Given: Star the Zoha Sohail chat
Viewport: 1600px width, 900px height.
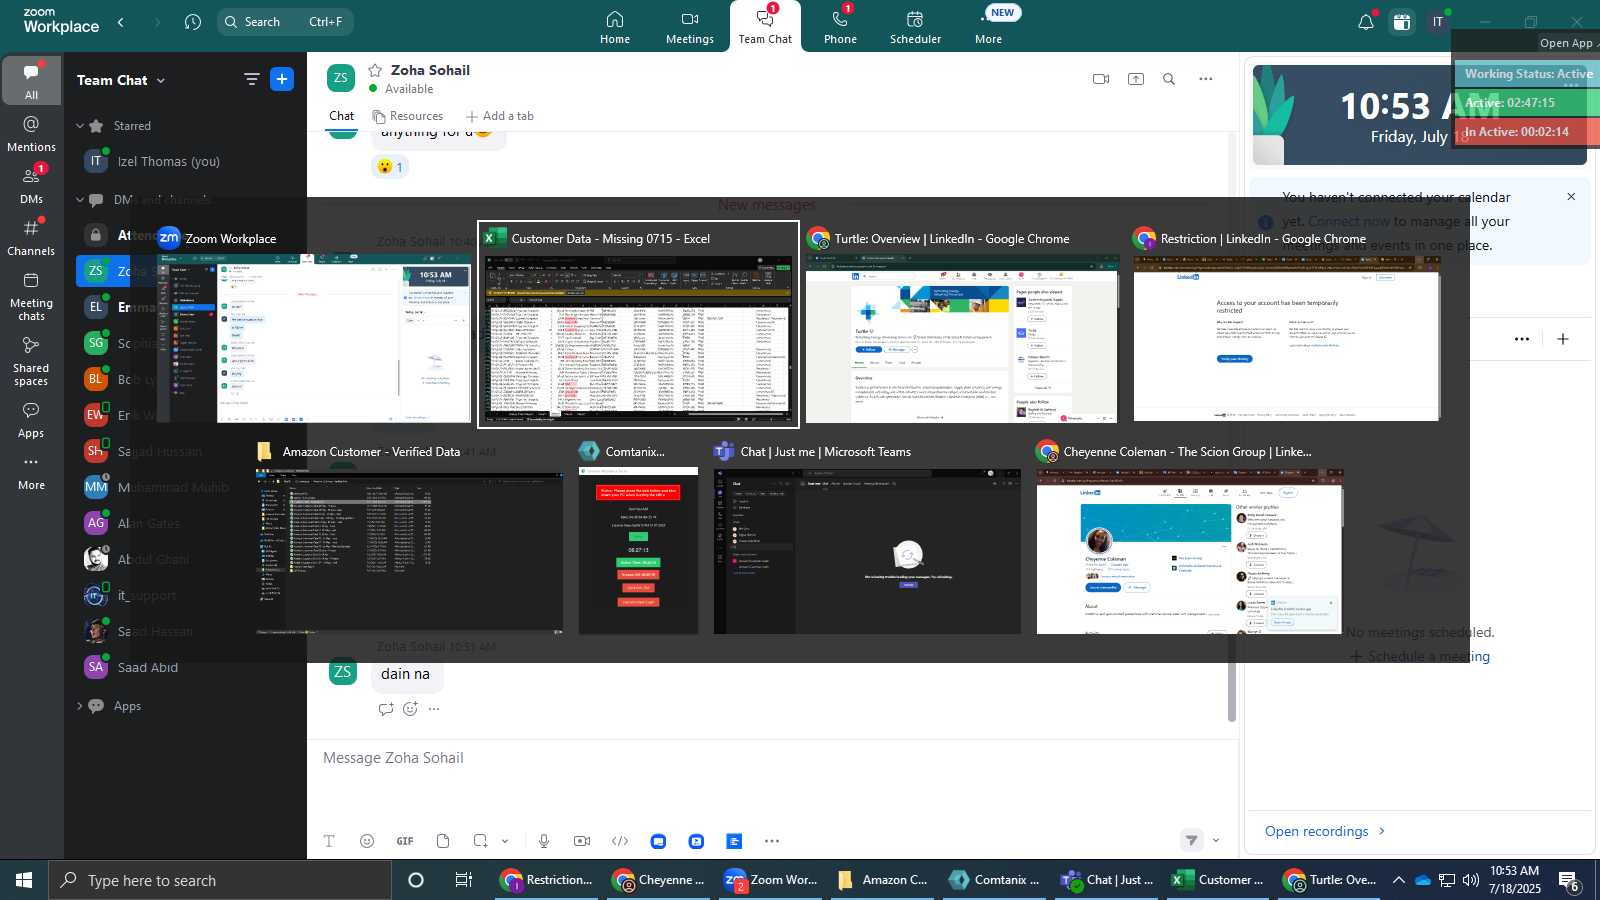Looking at the screenshot, I should point(375,70).
